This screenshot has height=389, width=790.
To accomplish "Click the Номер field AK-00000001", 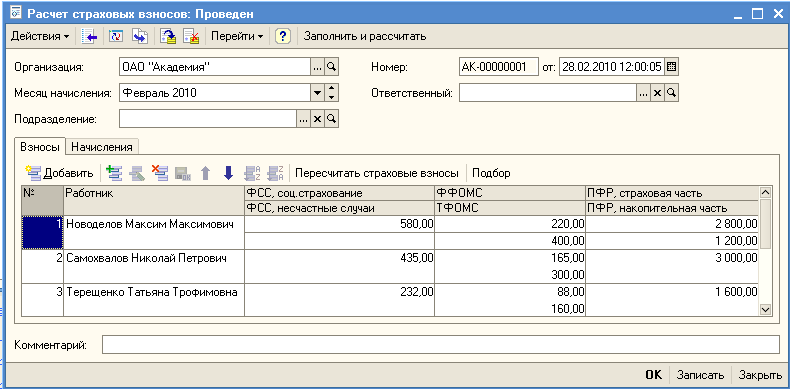I will coord(499,67).
